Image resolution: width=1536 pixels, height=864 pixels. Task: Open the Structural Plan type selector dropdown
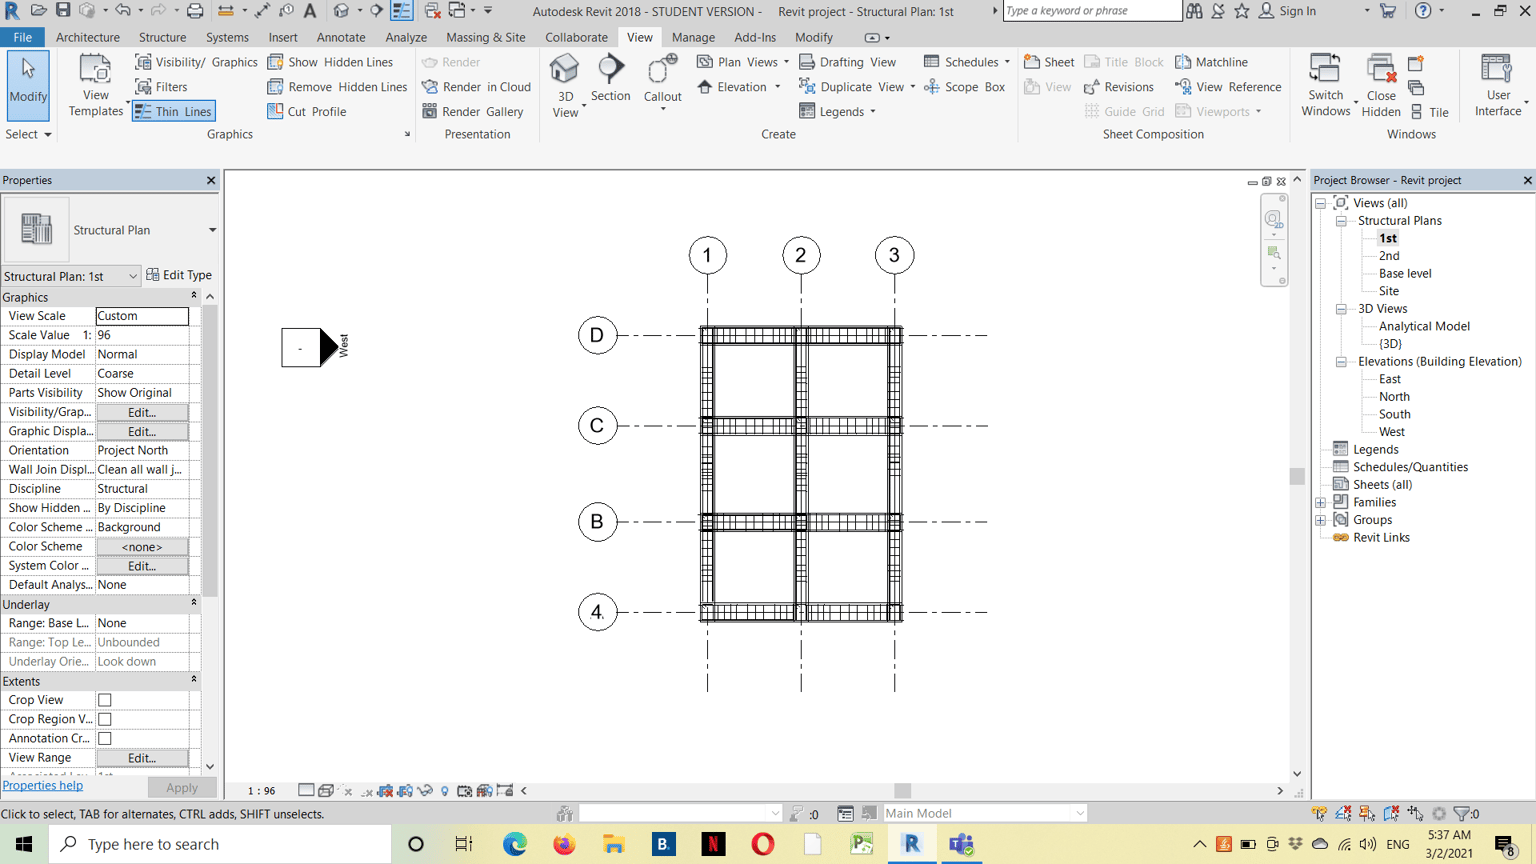212,230
